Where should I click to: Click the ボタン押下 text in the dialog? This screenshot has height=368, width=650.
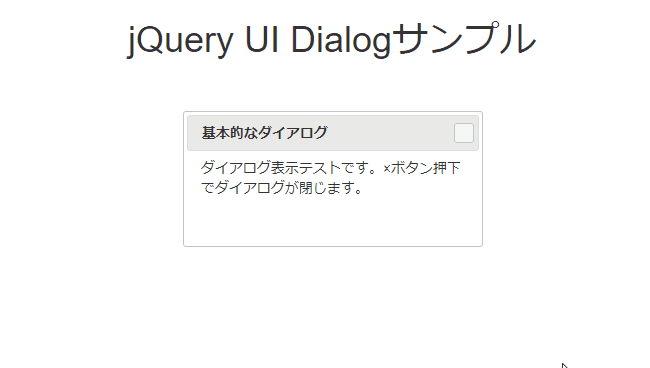(425, 168)
